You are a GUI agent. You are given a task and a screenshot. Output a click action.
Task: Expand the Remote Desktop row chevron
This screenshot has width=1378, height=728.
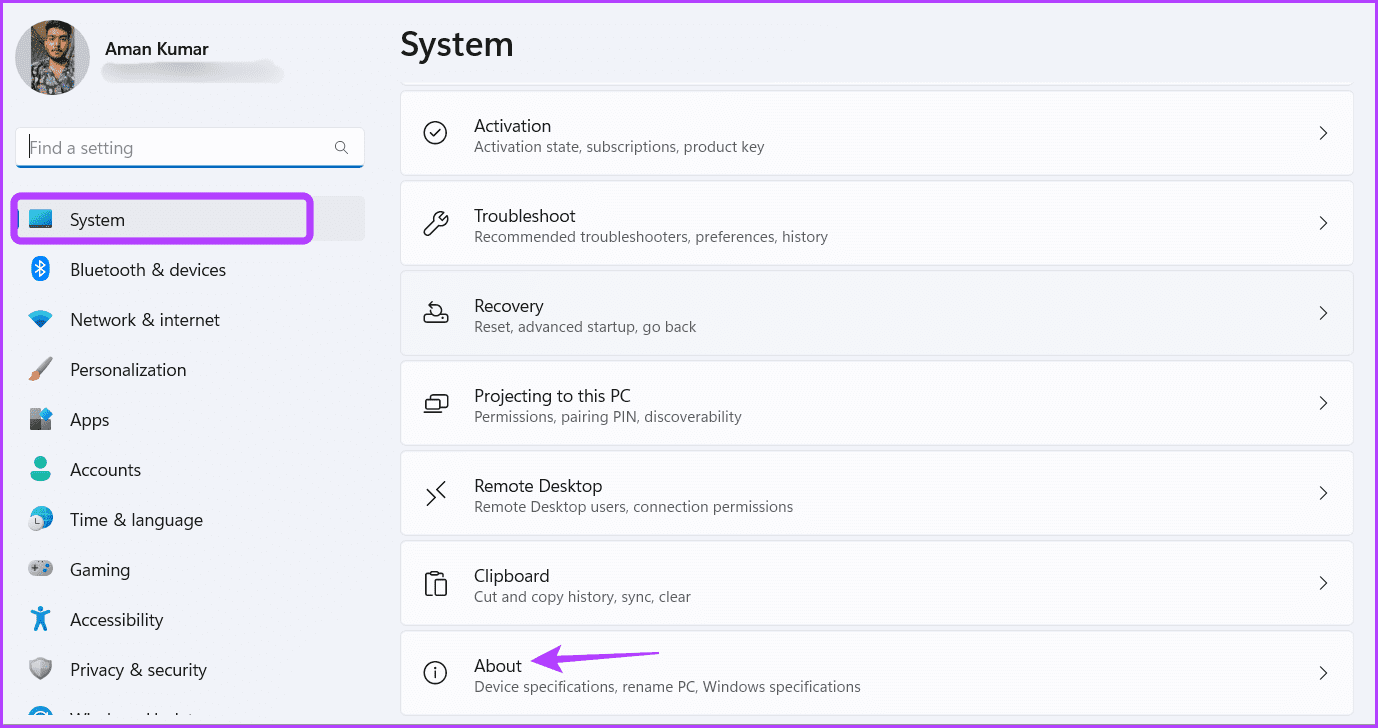pyautogui.click(x=1323, y=493)
